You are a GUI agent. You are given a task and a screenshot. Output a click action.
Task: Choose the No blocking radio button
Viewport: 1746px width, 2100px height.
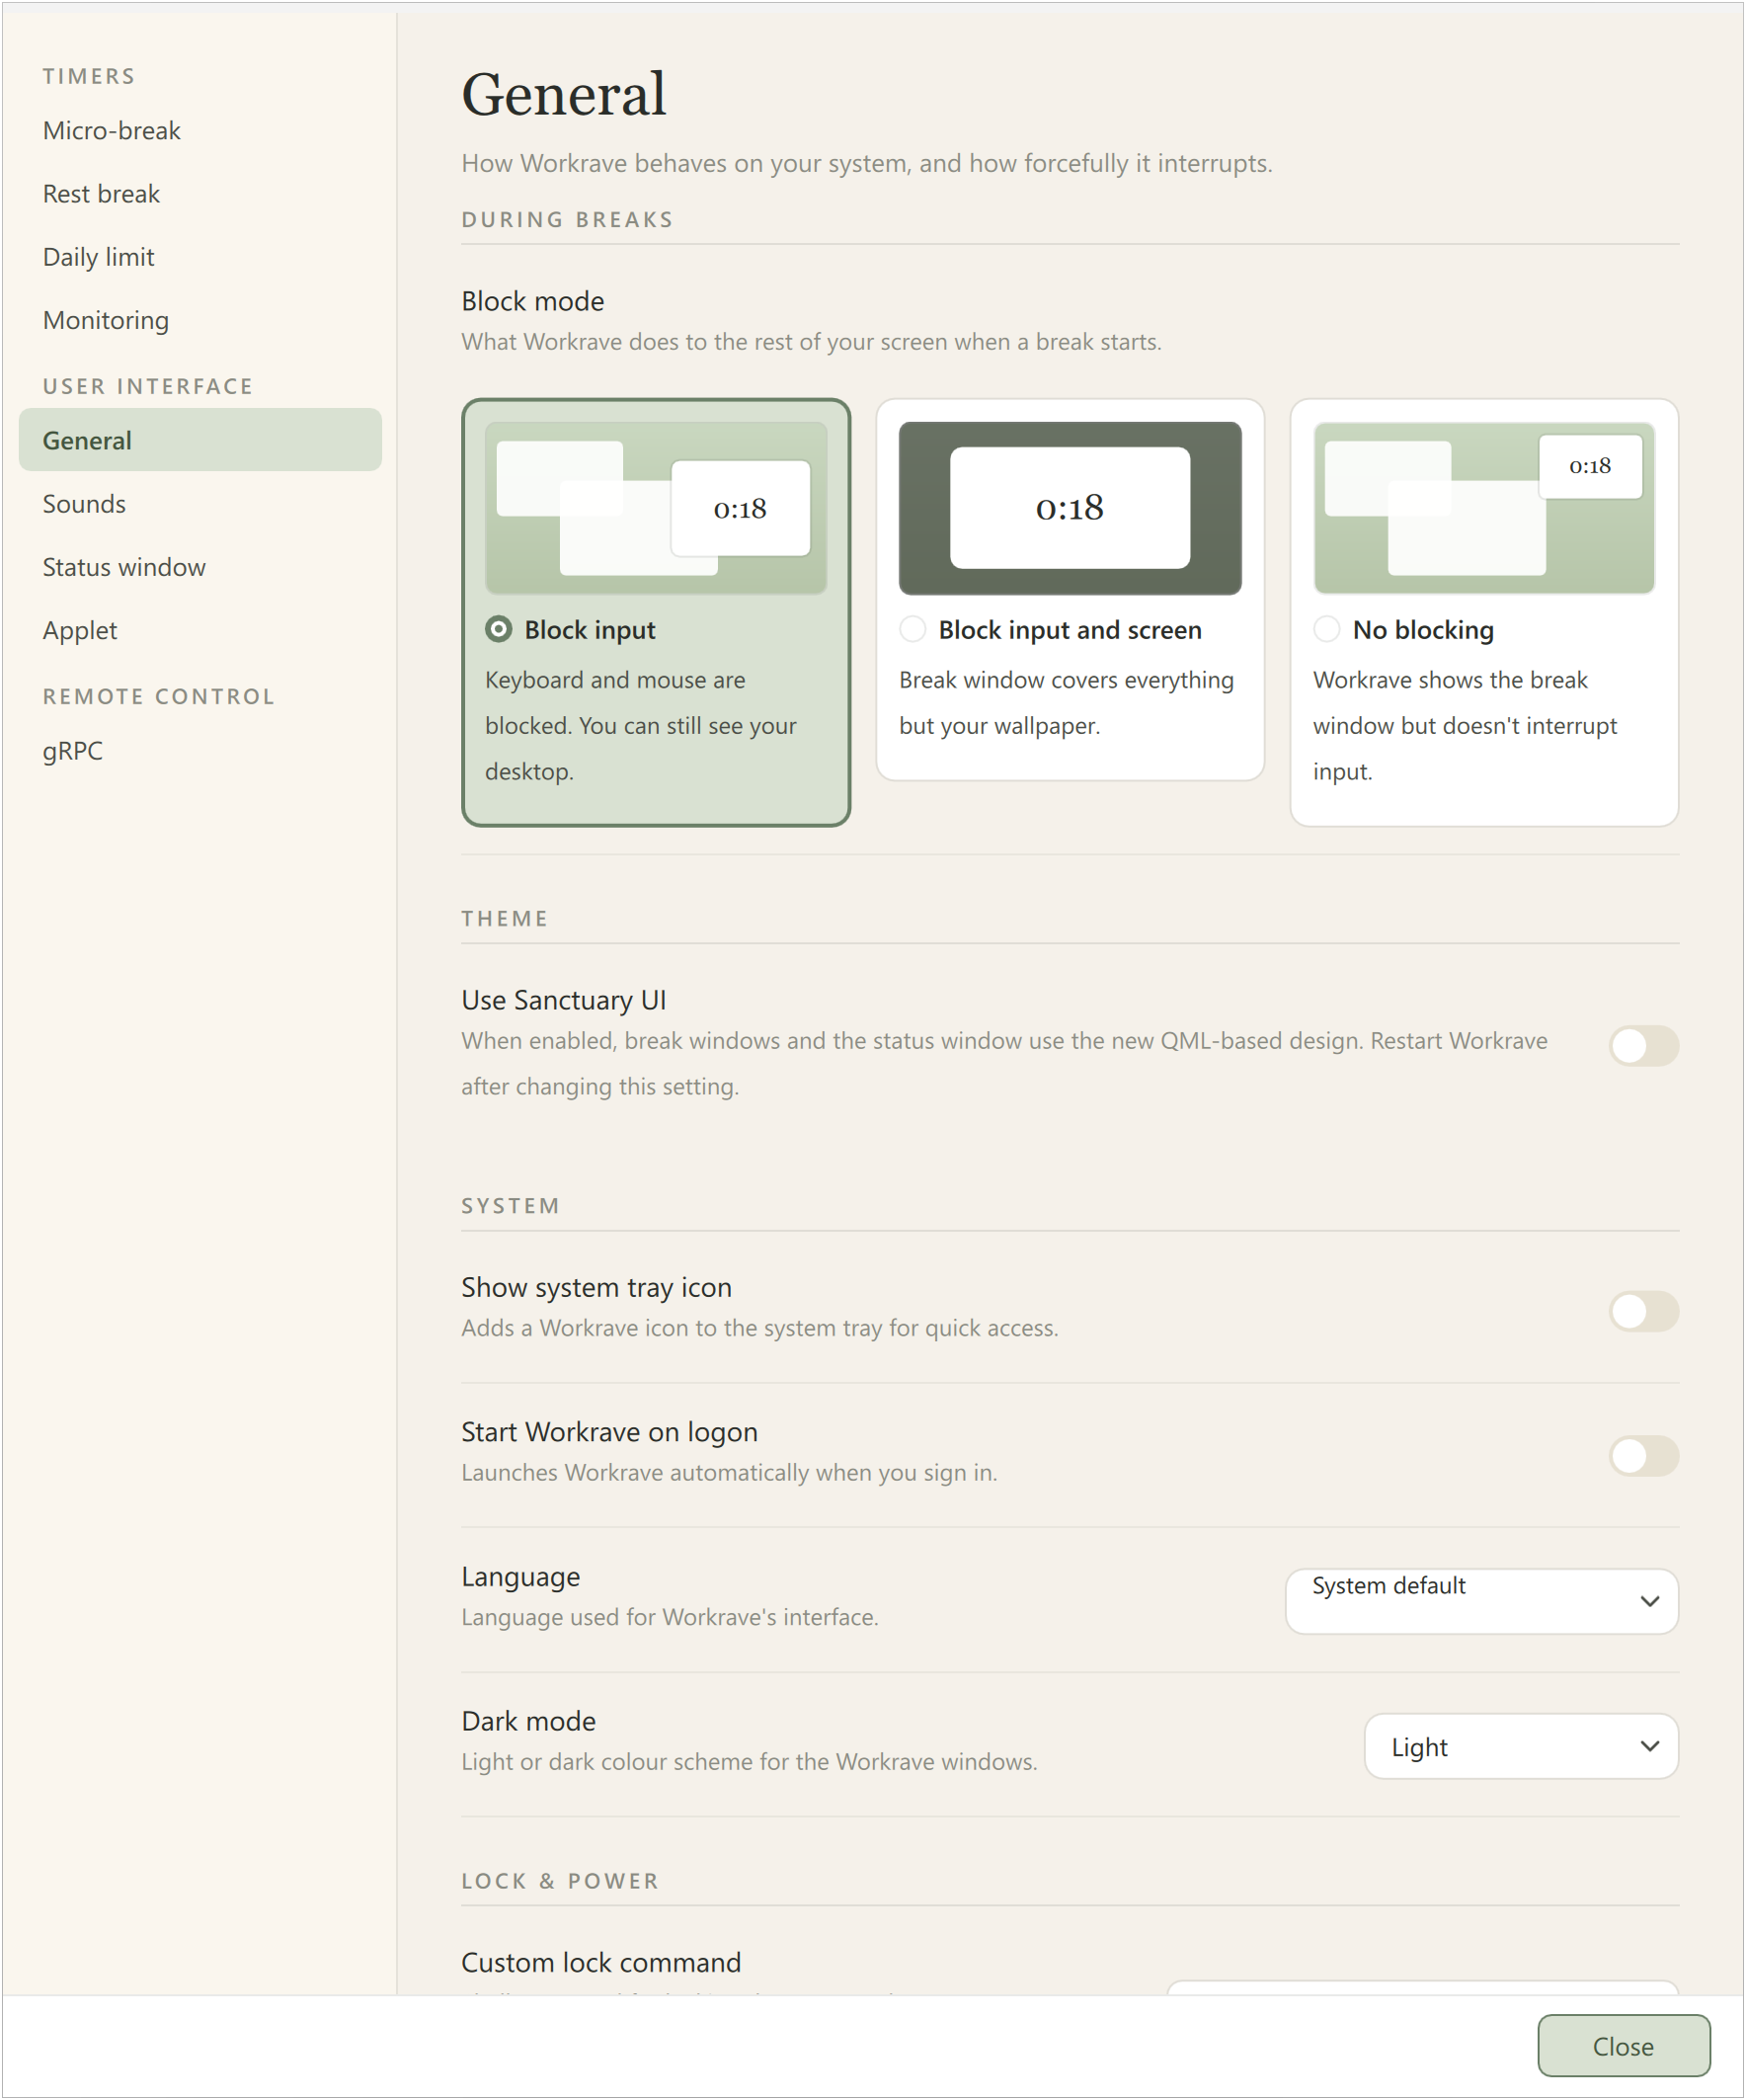point(1326,629)
